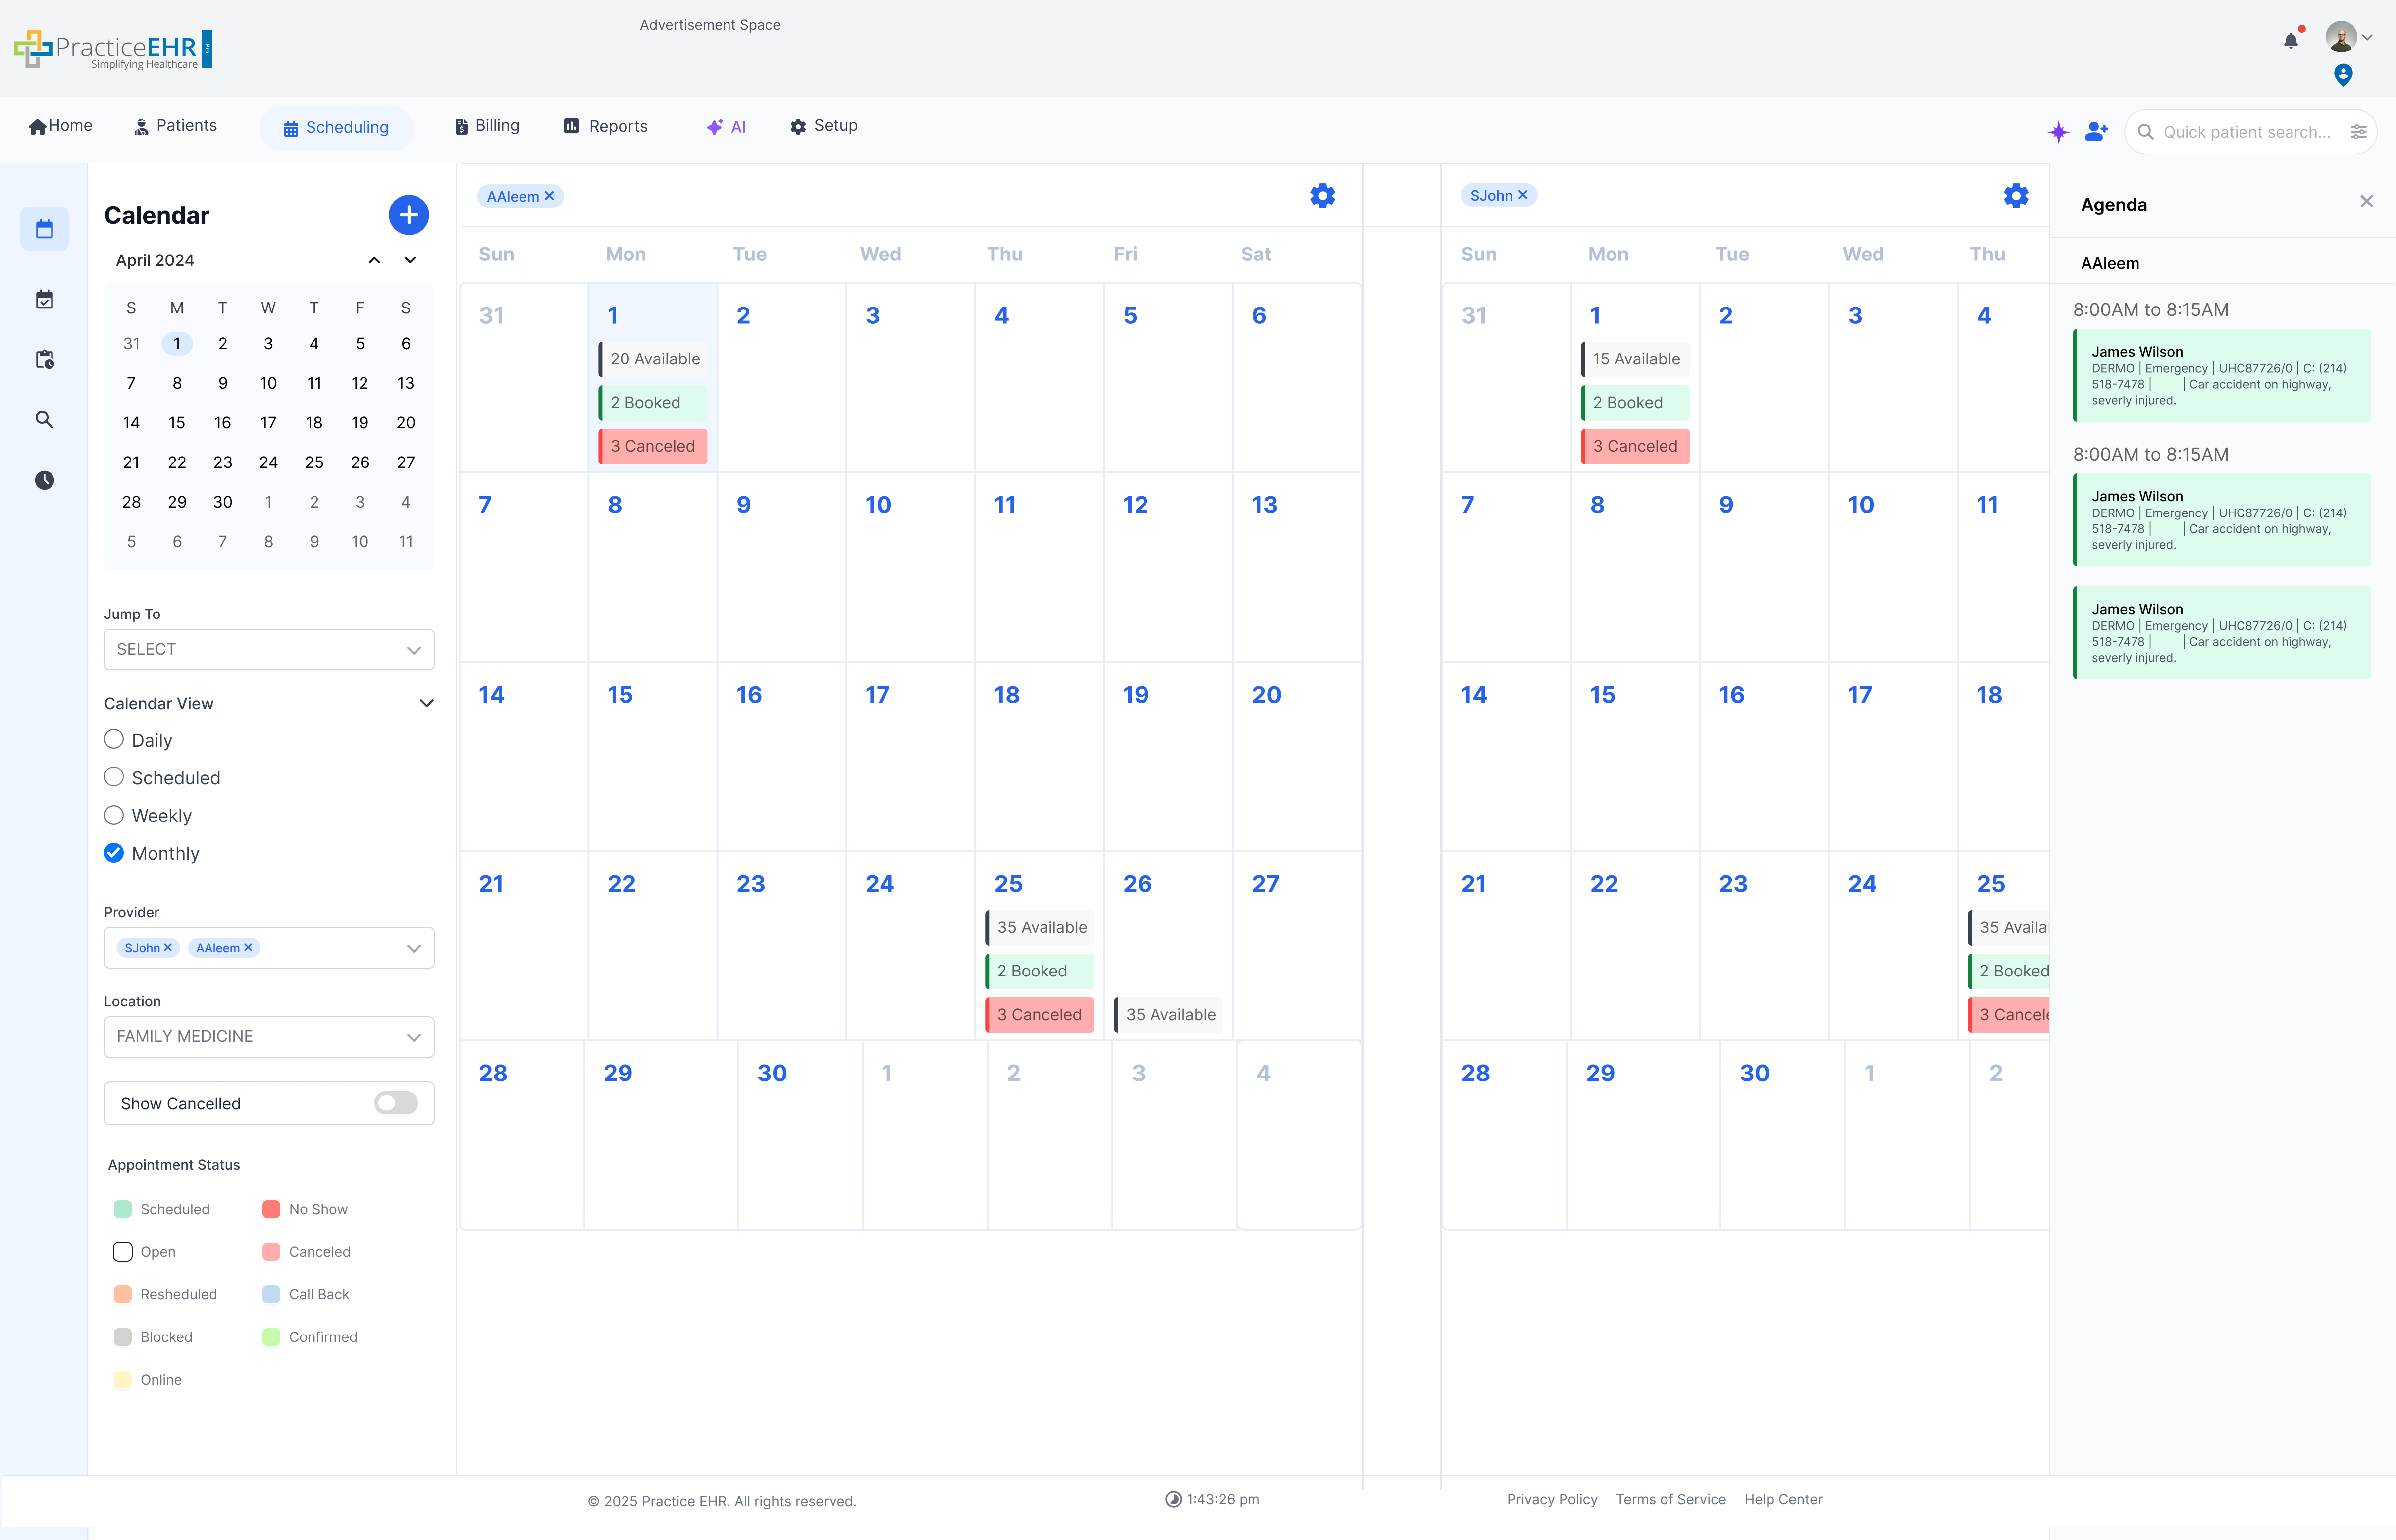Open the Jump To select dropdown
The width and height of the screenshot is (2396, 1540).
pyautogui.click(x=268, y=649)
